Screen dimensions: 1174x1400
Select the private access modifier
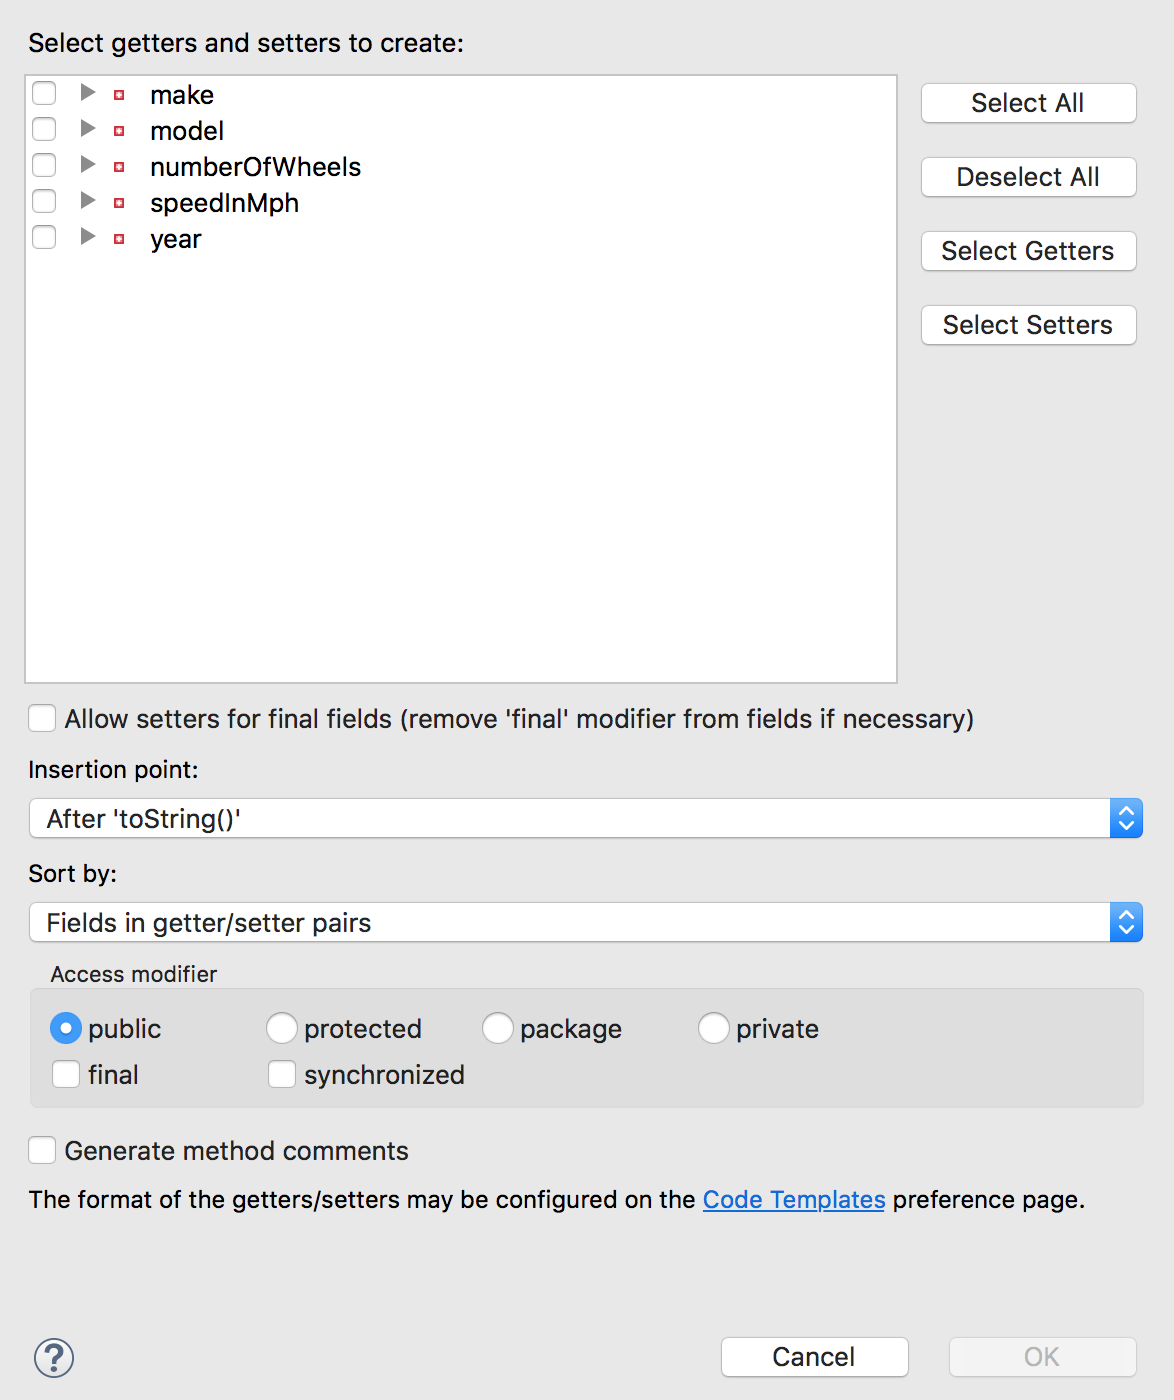coord(713,1028)
